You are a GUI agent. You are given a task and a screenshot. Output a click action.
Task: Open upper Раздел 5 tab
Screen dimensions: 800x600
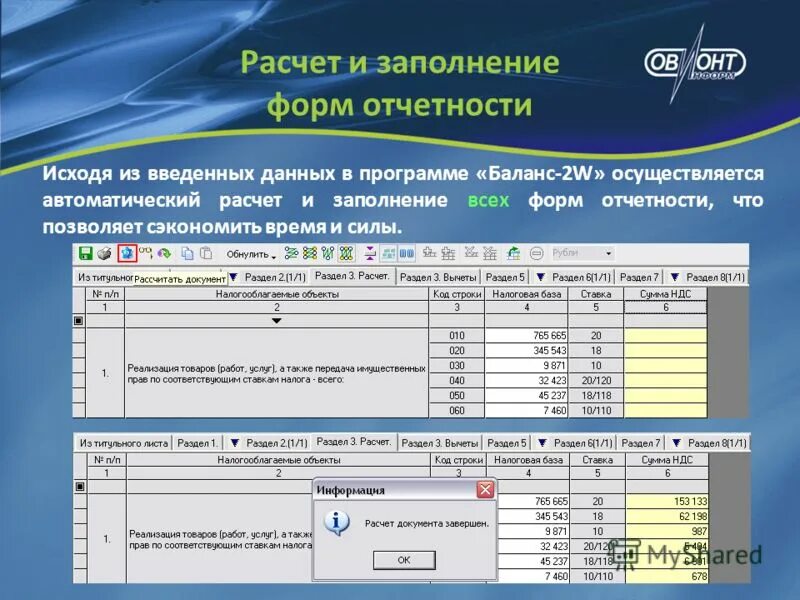coord(505,277)
